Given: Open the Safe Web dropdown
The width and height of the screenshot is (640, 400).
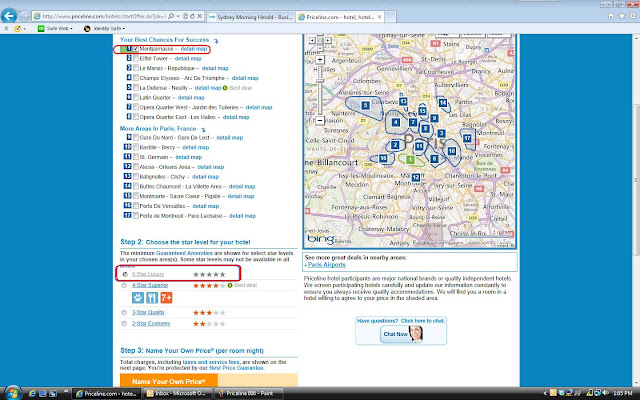Looking at the screenshot, I should click(x=55, y=29).
